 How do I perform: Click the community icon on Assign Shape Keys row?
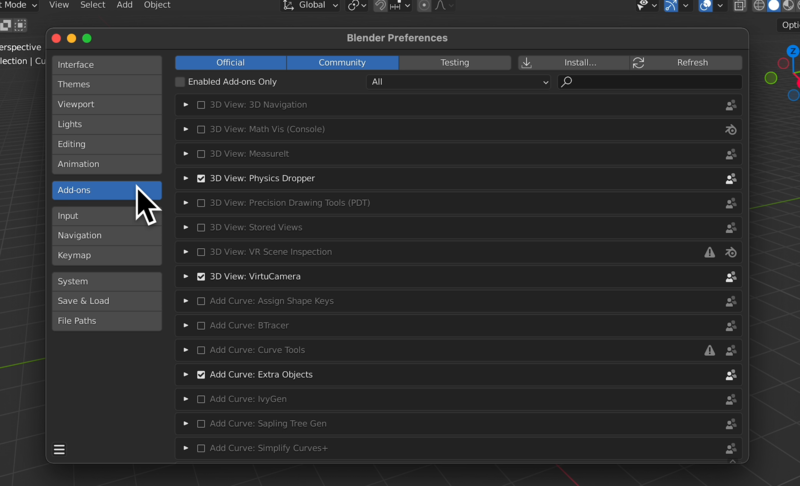point(731,301)
